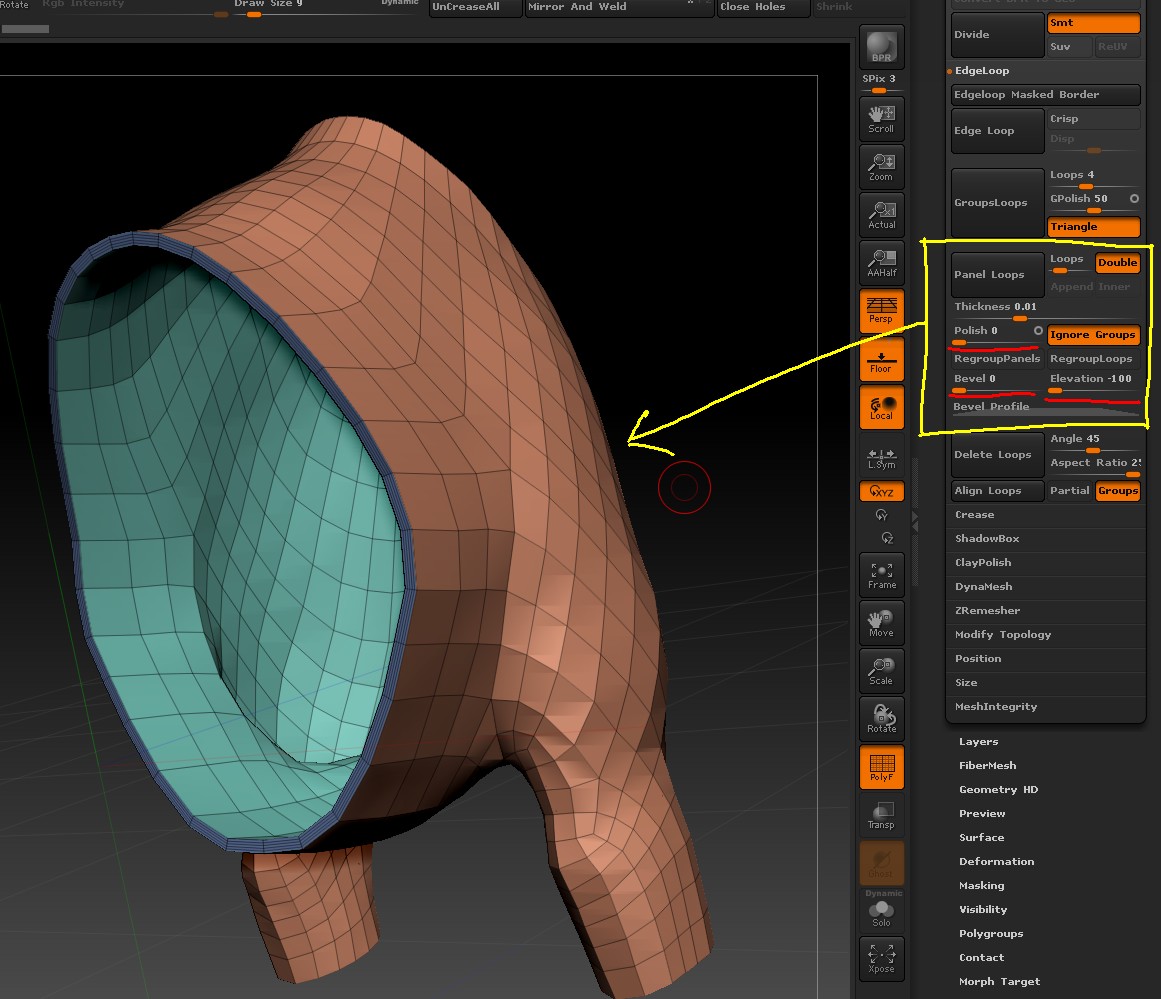Select the Scroll navigation icon
The width and height of the screenshot is (1161, 999).
pos(881,118)
